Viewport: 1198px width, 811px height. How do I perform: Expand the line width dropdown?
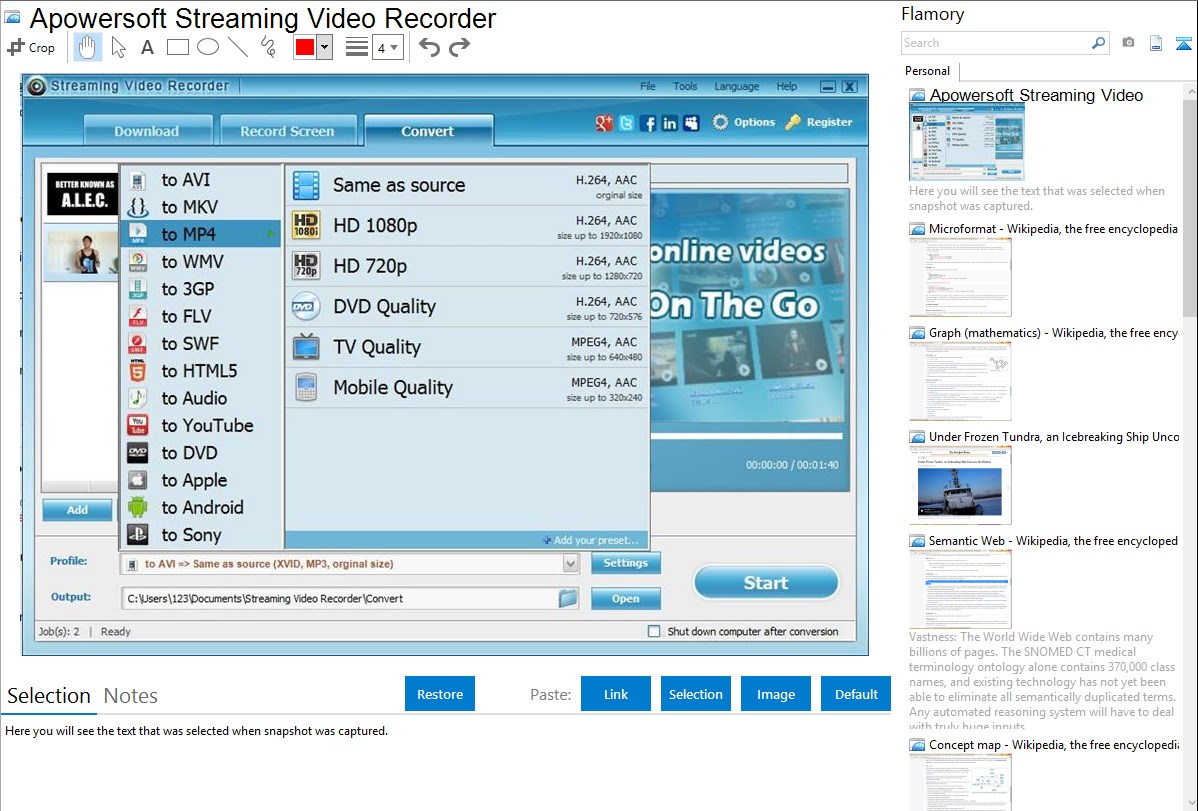coord(394,47)
